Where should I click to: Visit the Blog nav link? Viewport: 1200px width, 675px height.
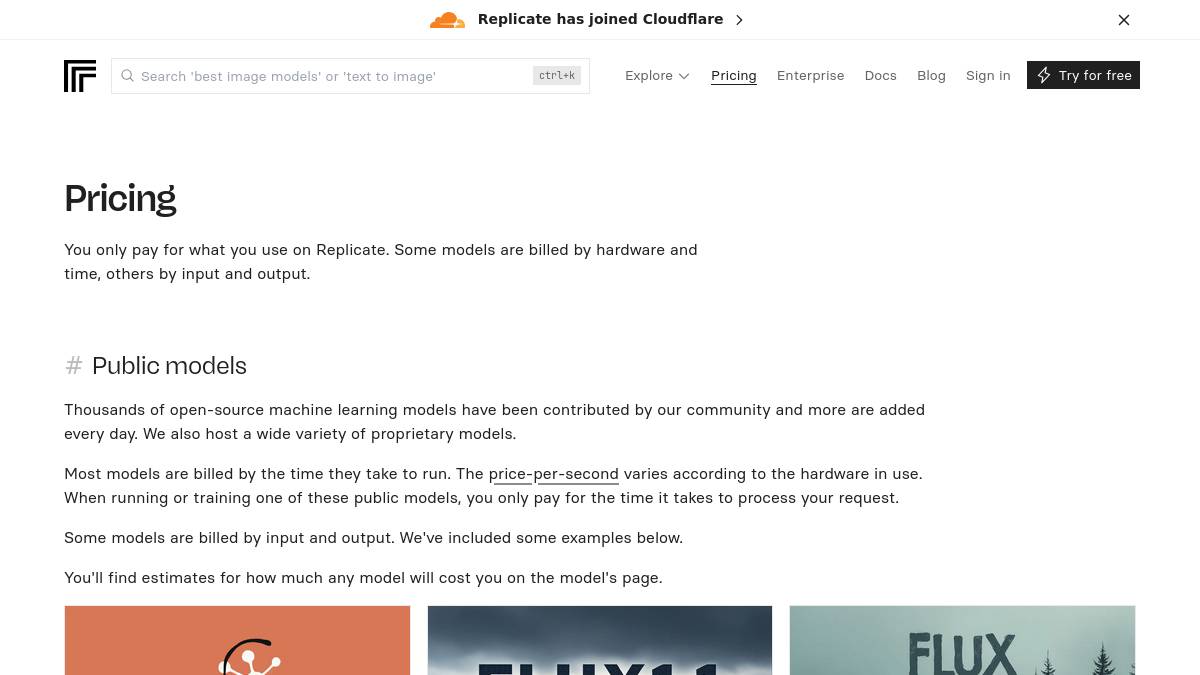931,76
